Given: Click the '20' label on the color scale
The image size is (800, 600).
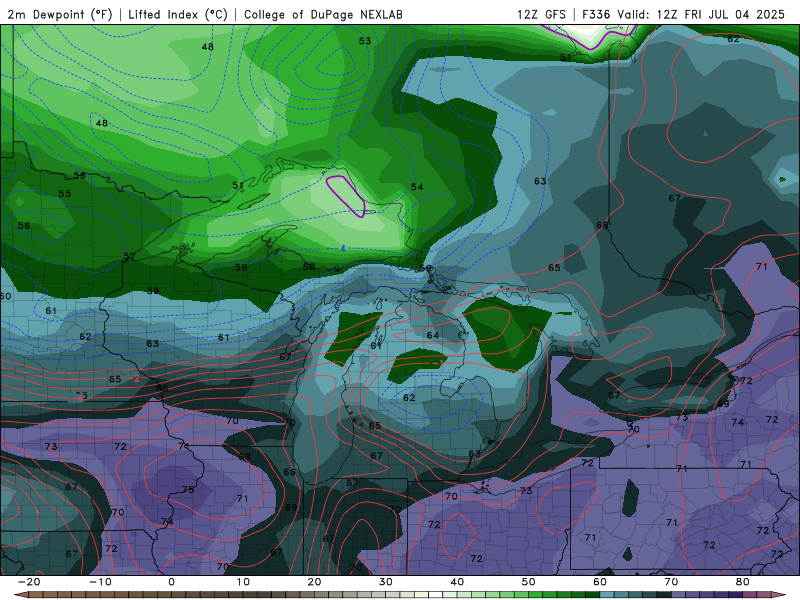Looking at the screenshot, I should pyautogui.click(x=314, y=582).
